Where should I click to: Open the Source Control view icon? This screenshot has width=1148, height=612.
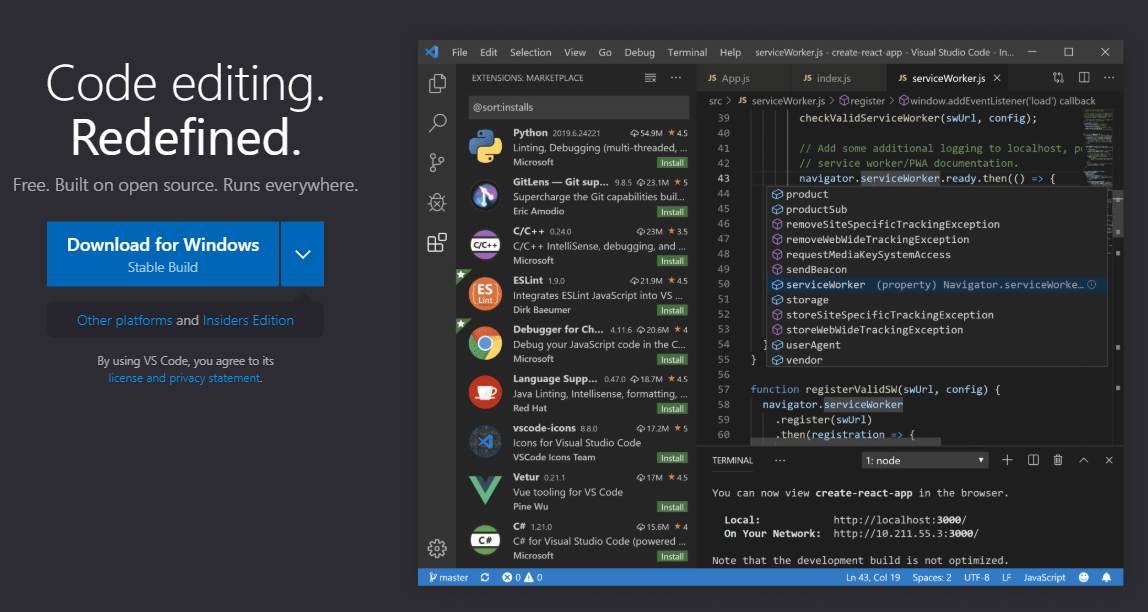tap(437, 162)
